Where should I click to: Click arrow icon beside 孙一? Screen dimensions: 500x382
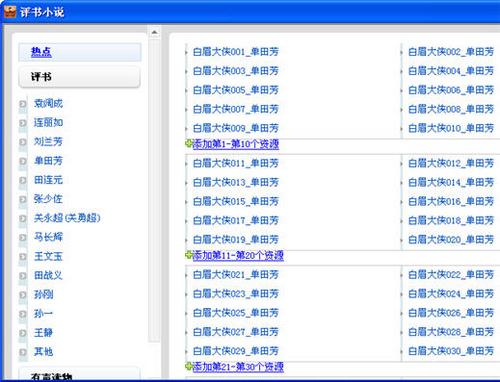[x=23, y=314]
